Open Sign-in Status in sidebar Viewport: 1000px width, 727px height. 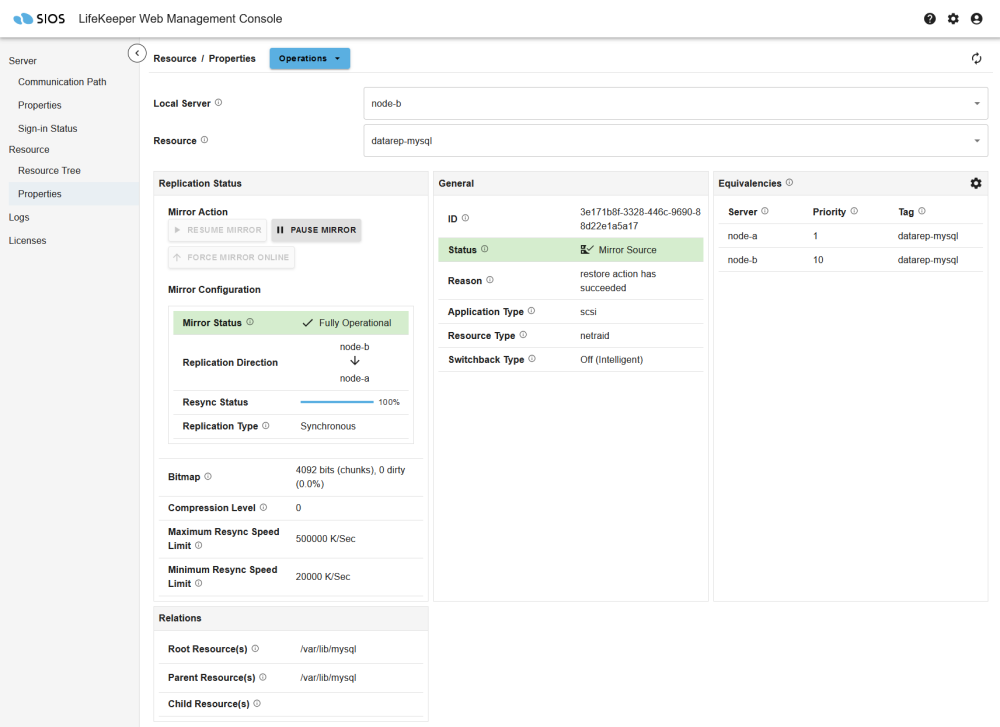(47, 128)
